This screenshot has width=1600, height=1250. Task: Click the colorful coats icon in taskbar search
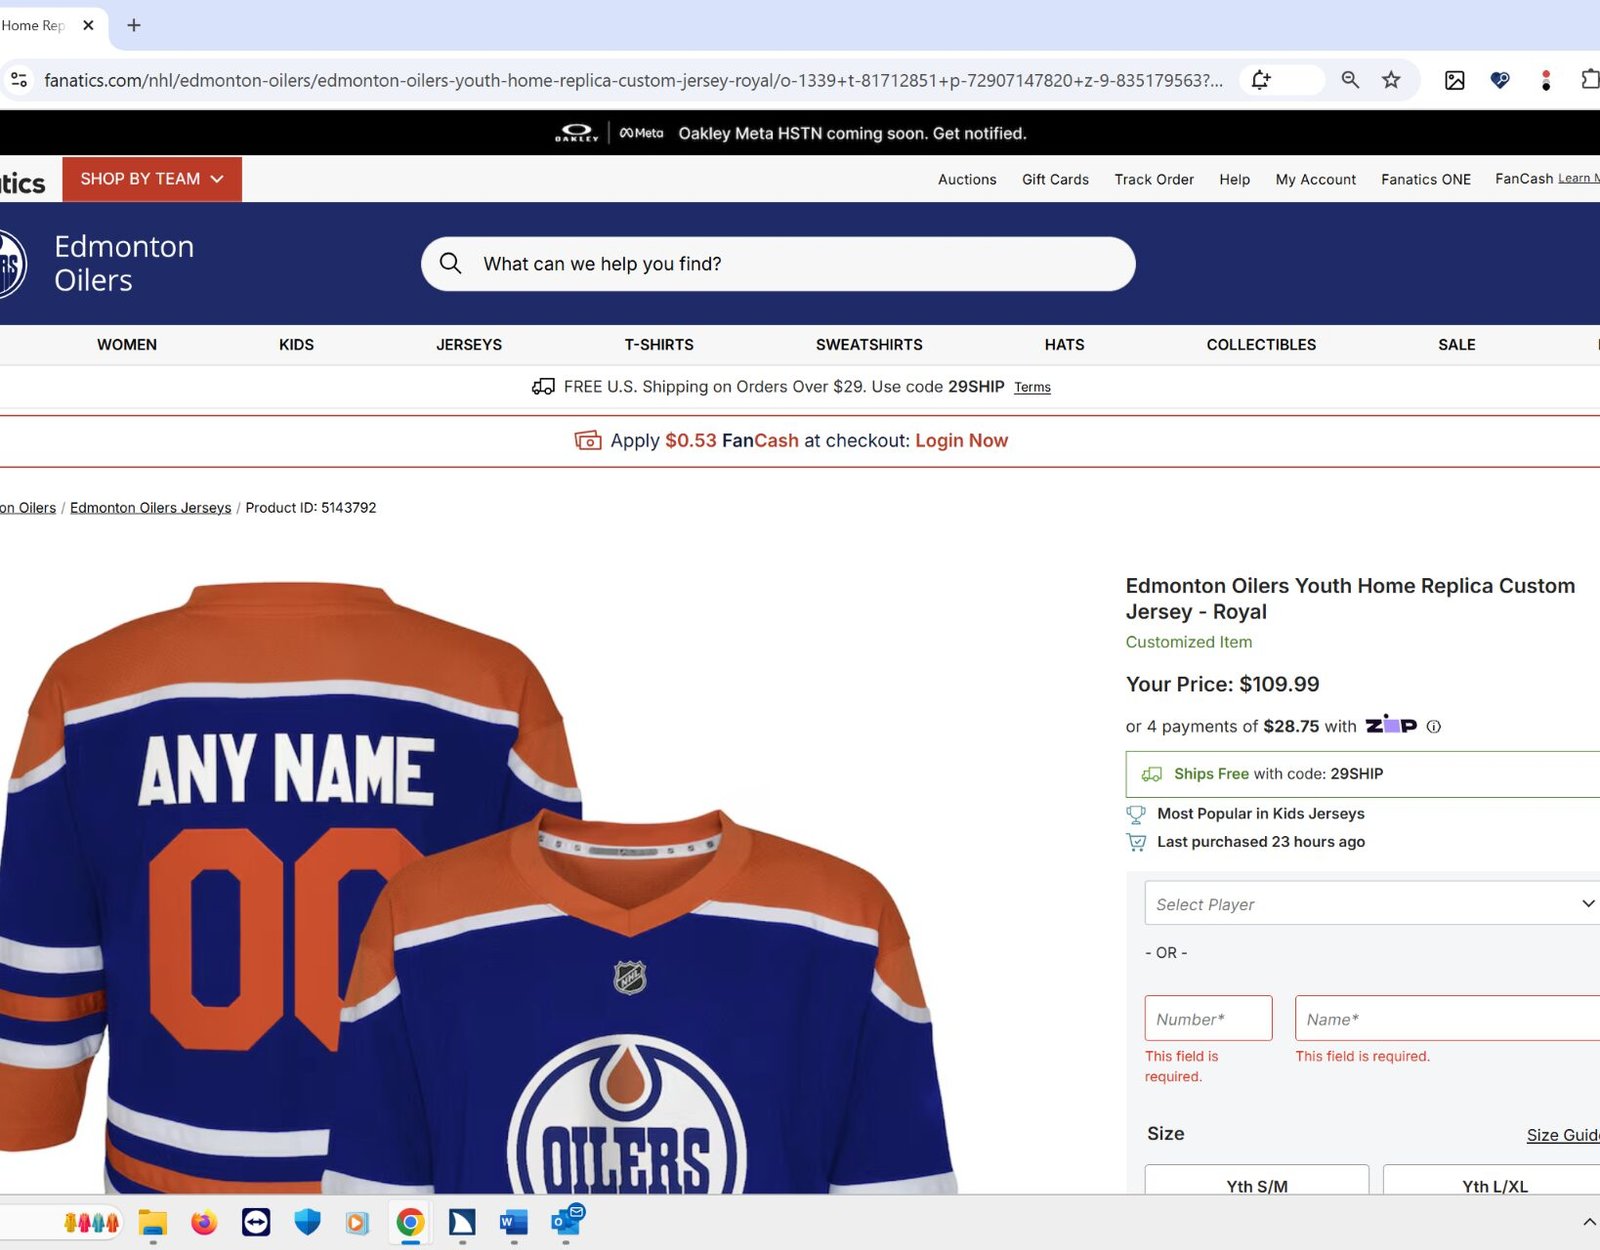[91, 1222]
